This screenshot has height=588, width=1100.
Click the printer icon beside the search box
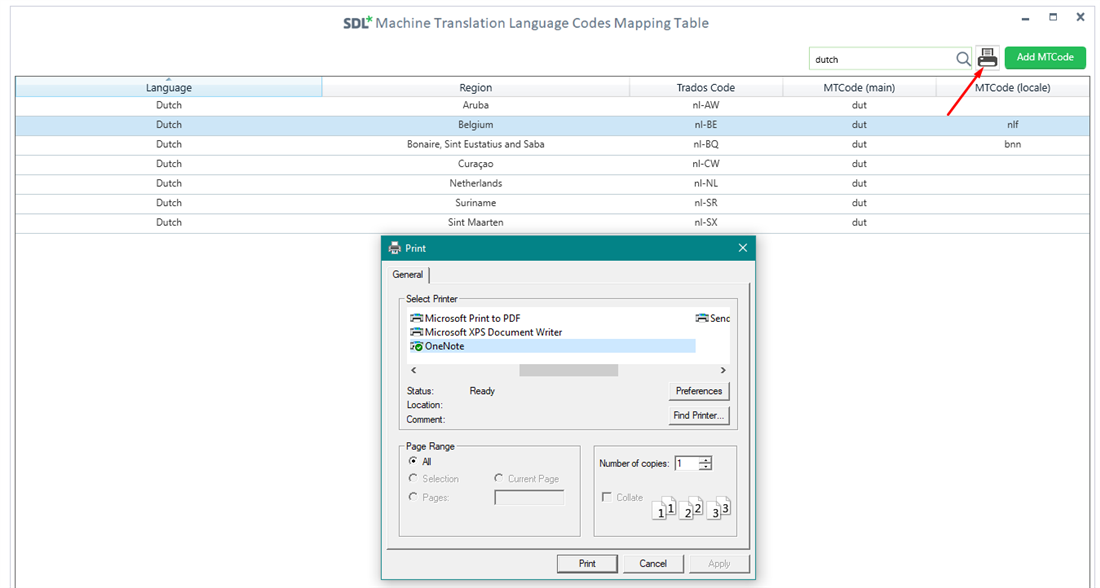(x=987, y=58)
